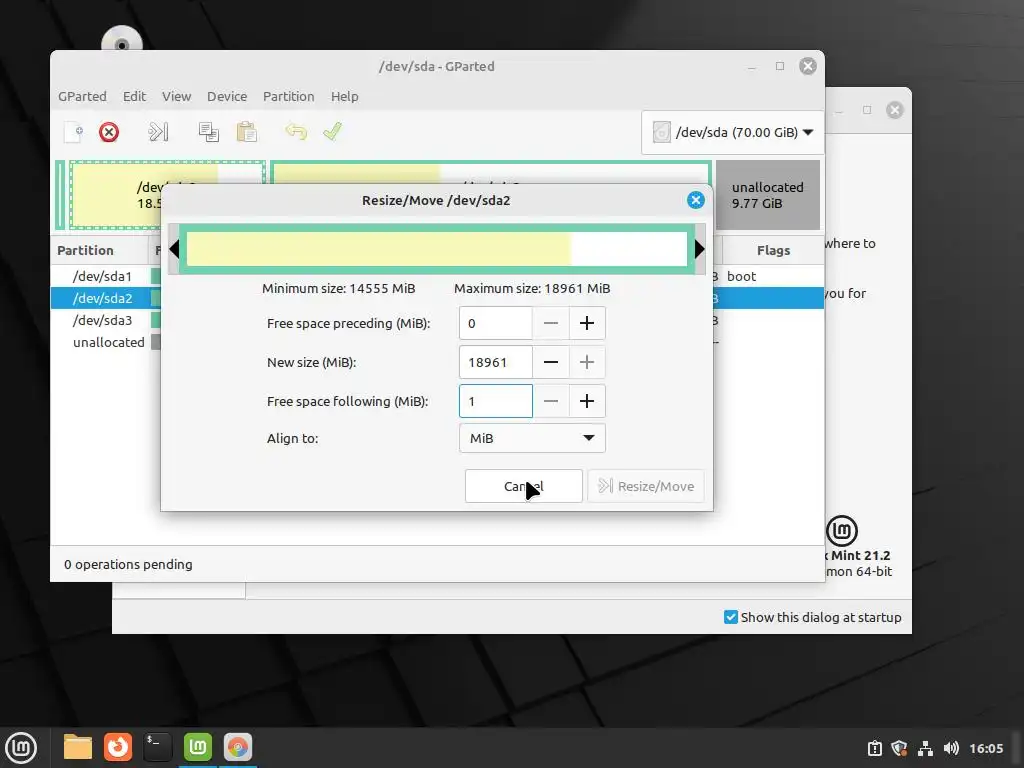This screenshot has height=768, width=1024.
Task: Open the Files manager from taskbar
Action: [x=78, y=747]
